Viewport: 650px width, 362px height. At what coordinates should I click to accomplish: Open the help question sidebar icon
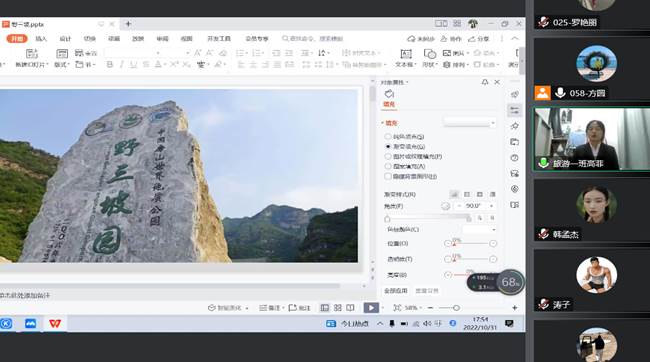[515, 158]
